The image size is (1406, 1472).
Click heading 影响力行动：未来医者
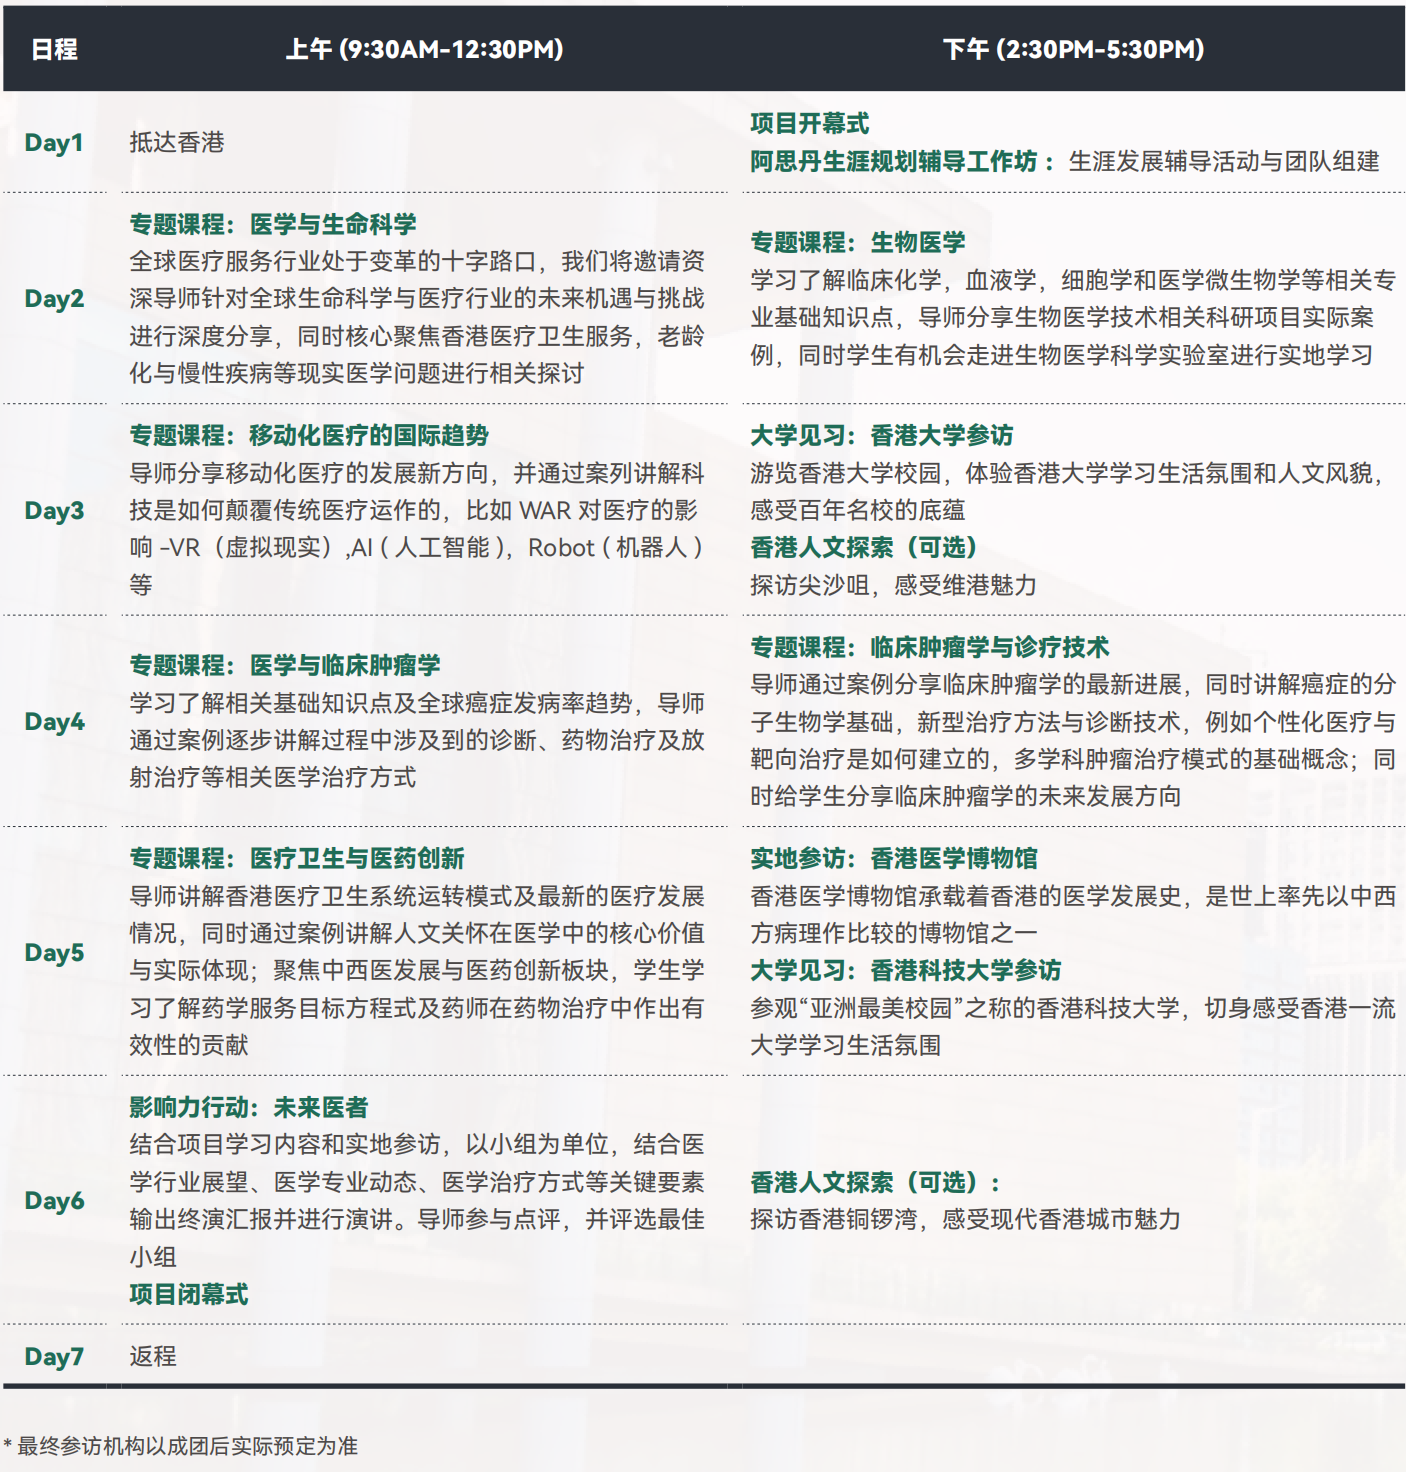[x=249, y=1107]
